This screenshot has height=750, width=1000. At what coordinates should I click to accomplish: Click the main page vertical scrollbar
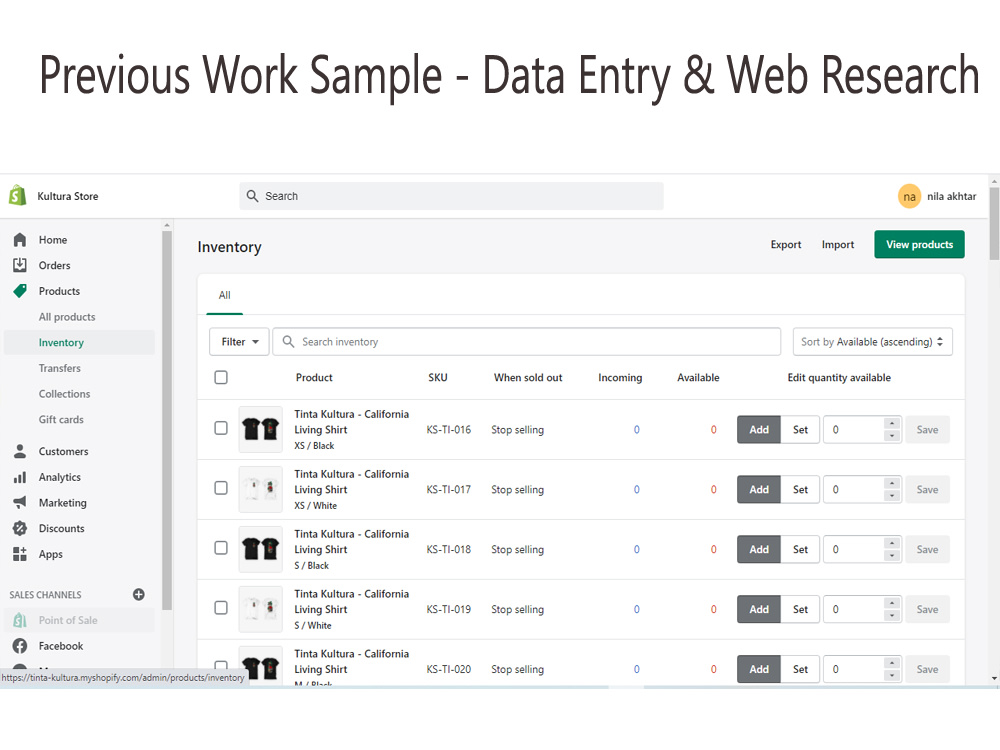994,223
